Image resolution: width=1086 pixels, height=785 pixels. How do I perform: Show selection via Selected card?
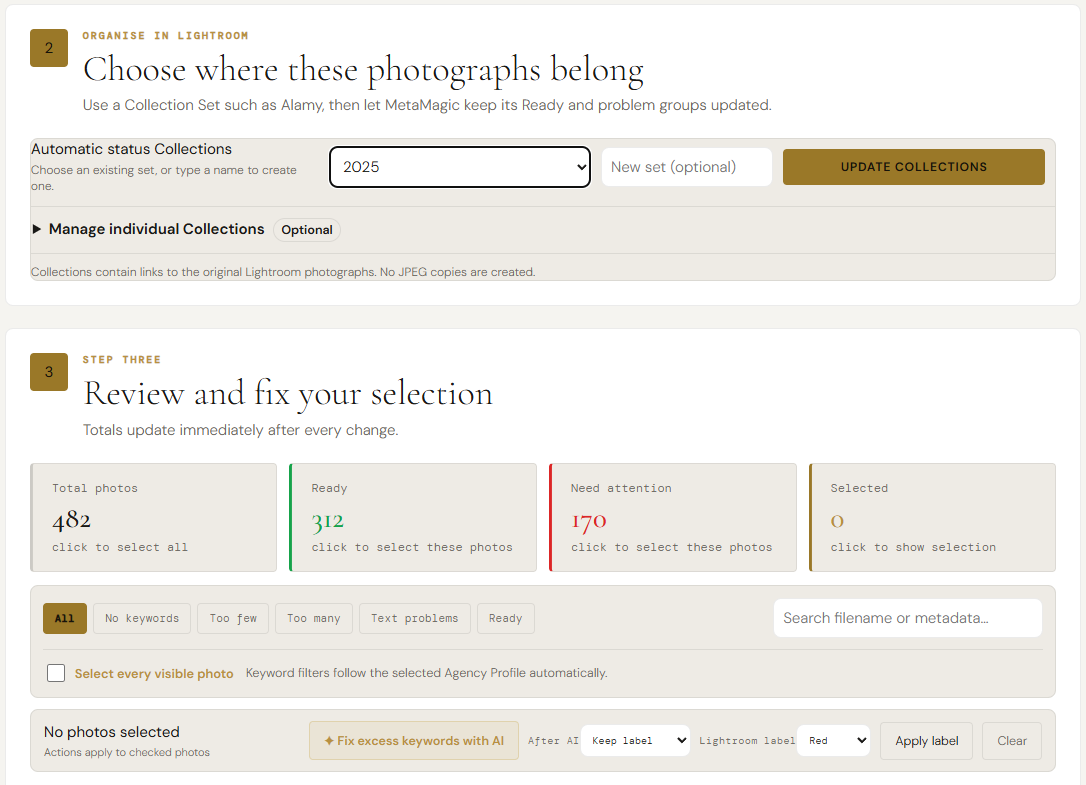coord(932,518)
